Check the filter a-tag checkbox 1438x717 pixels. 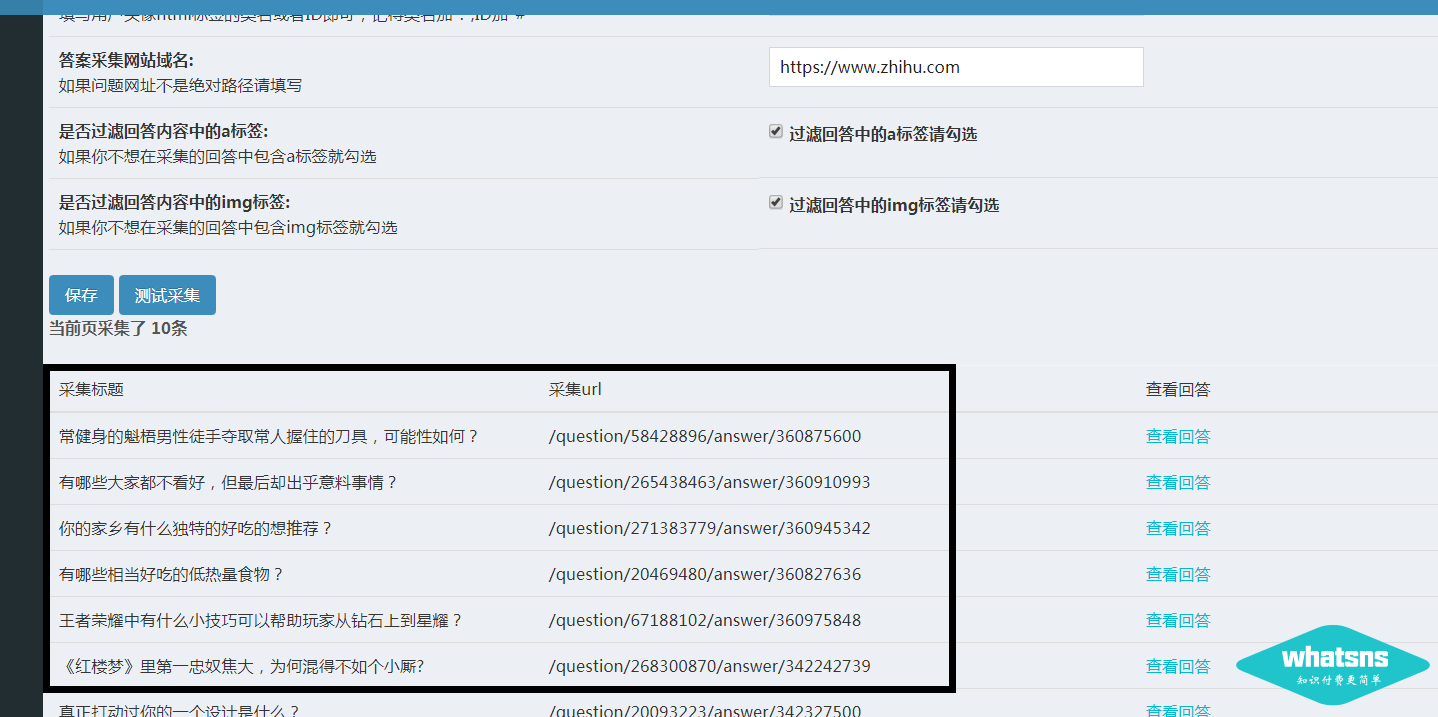click(775, 132)
